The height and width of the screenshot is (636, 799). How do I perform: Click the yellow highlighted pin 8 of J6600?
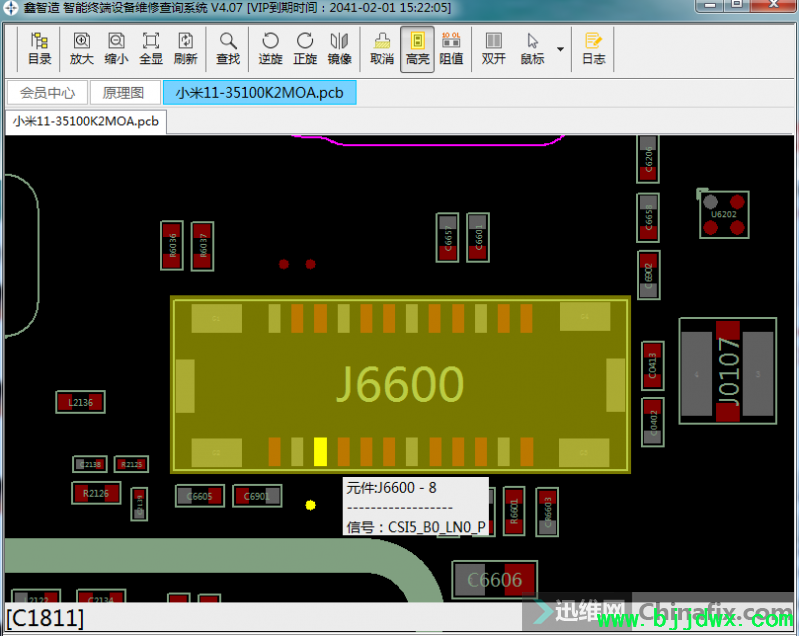(x=320, y=452)
